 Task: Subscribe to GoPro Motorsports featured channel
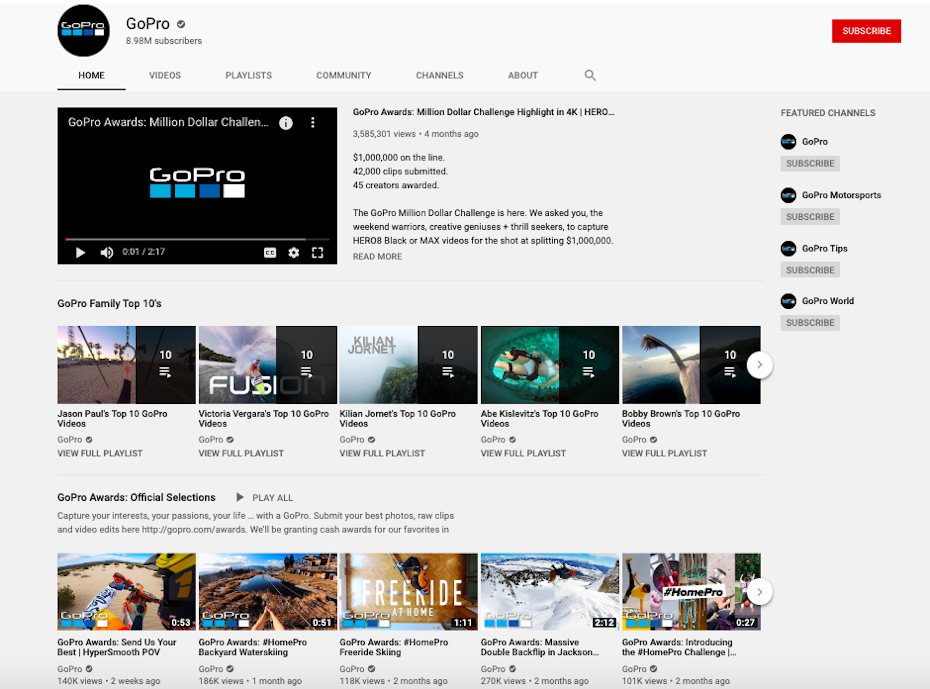click(810, 217)
